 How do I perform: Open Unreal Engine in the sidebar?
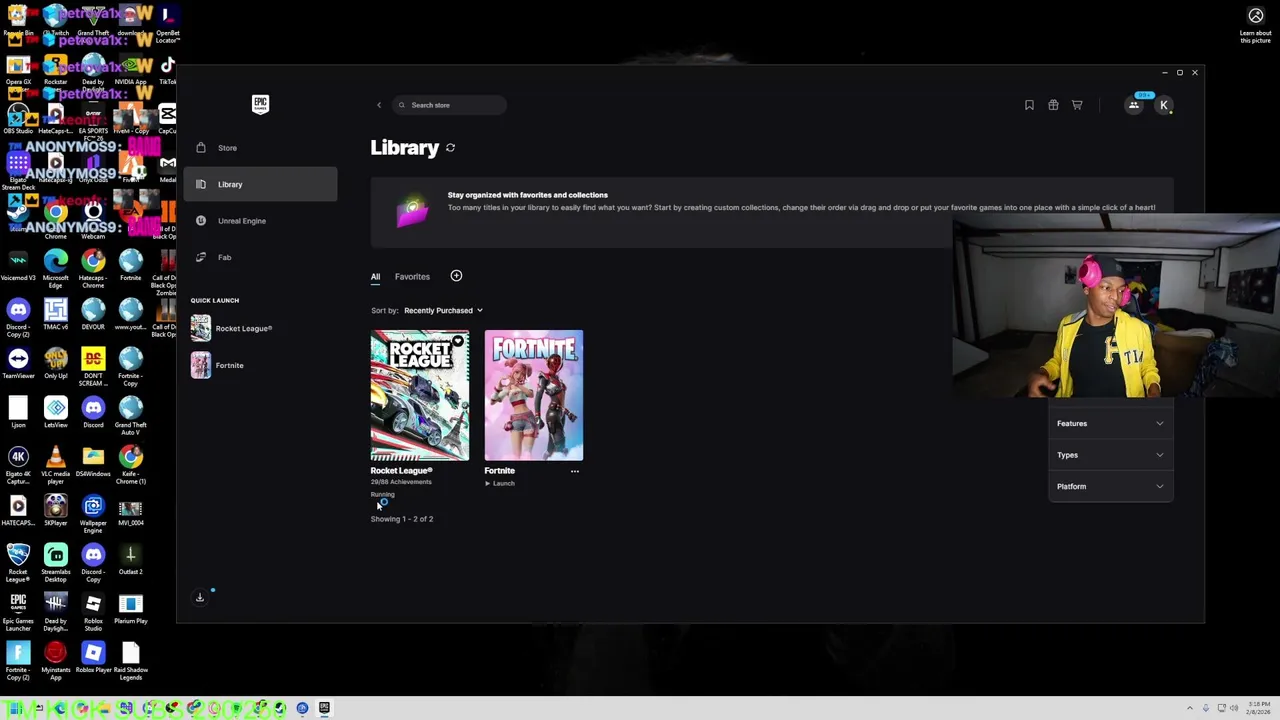tap(260, 221)
